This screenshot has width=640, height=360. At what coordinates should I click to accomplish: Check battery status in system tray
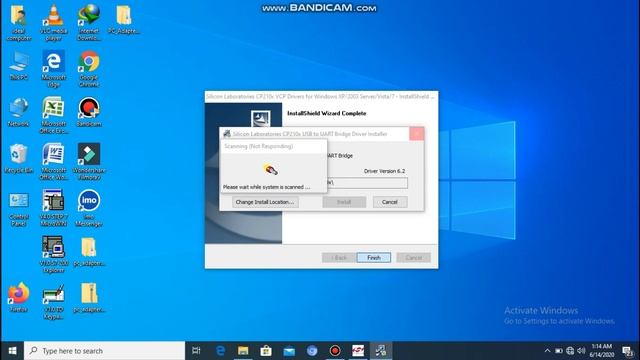pos(559,351)
